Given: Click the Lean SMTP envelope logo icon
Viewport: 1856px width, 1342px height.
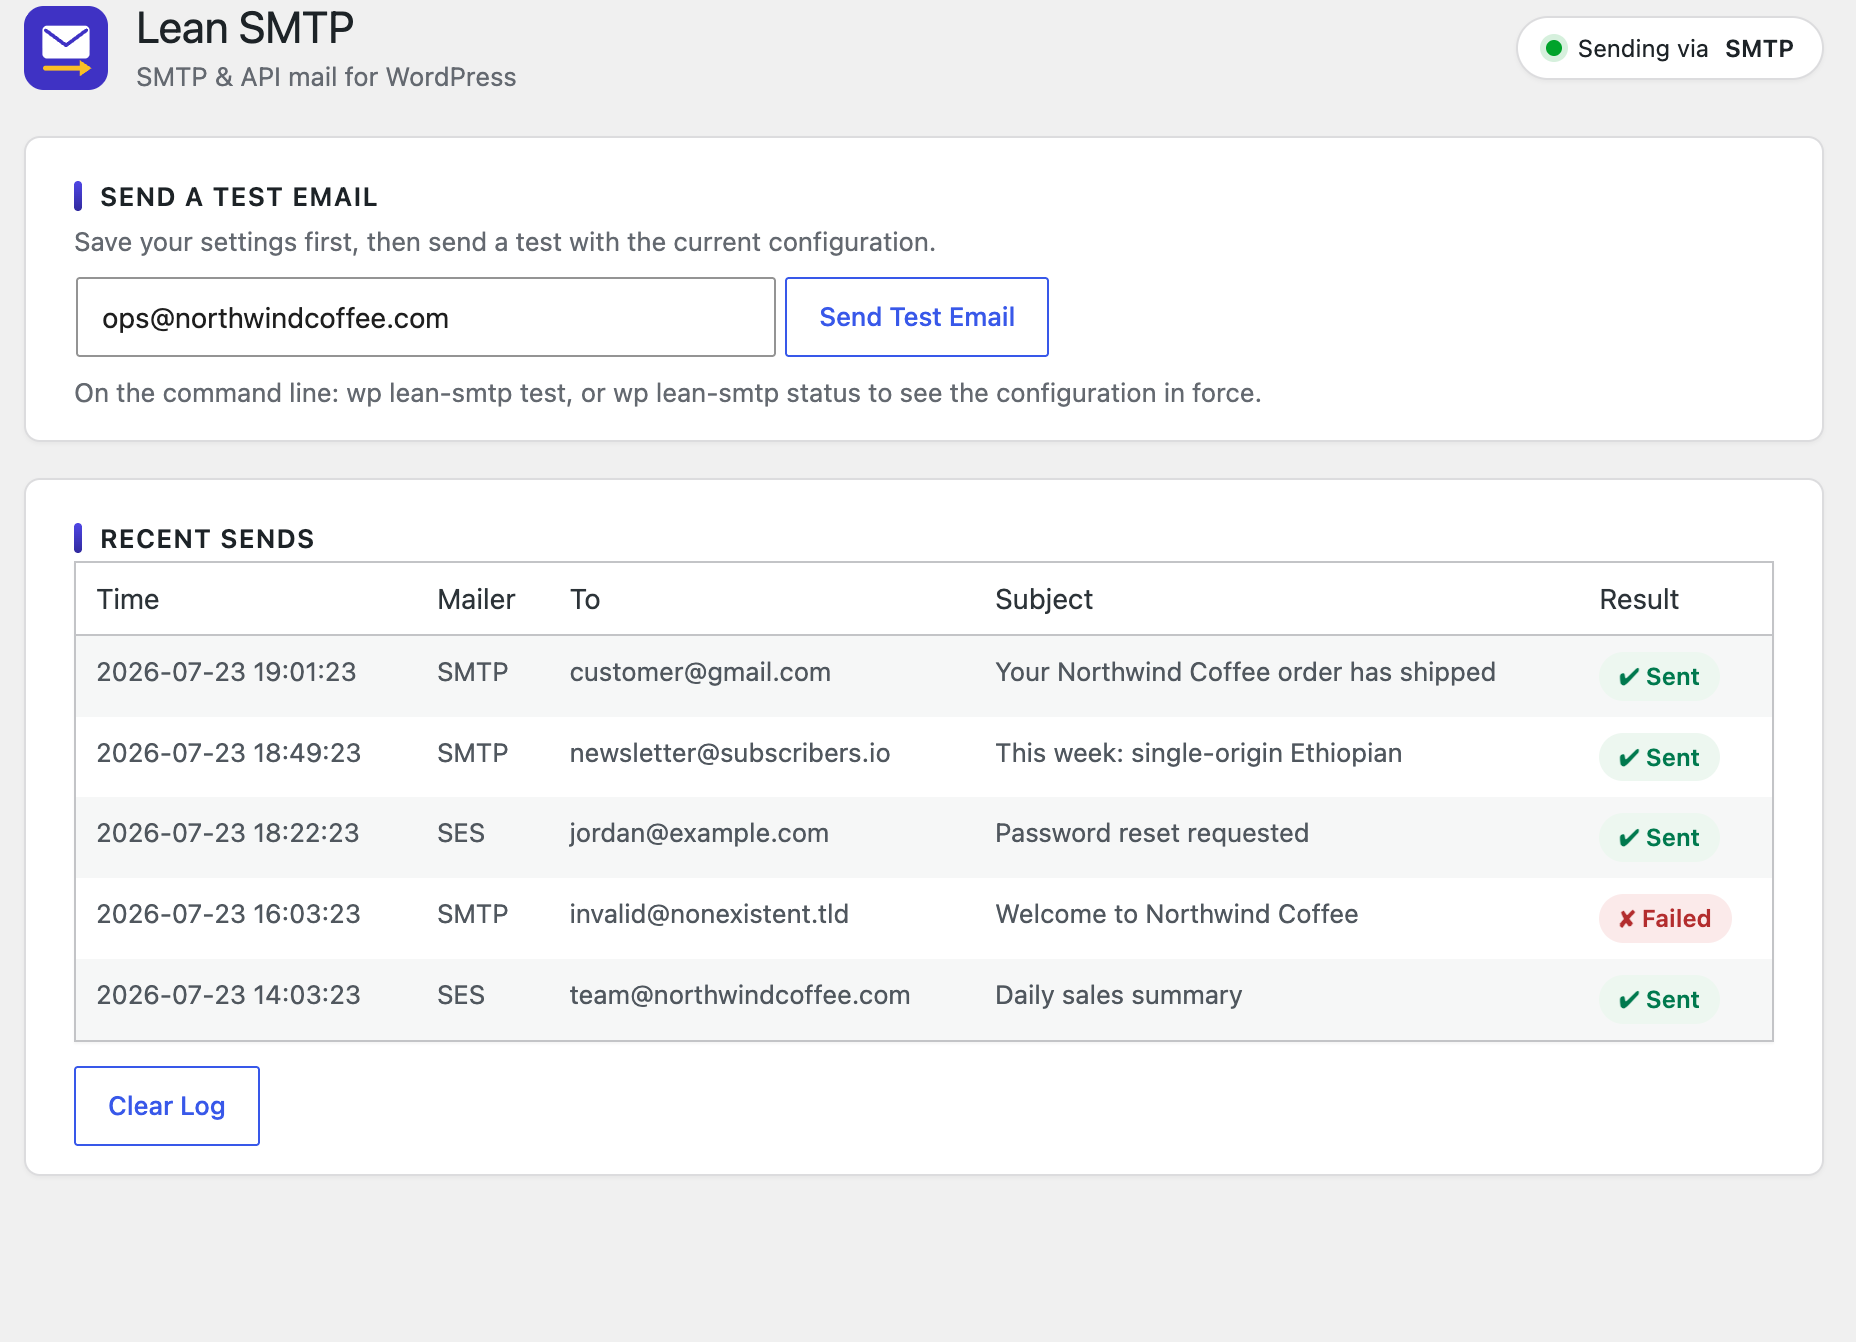Looking at the screenshot, I should (66, 48).
